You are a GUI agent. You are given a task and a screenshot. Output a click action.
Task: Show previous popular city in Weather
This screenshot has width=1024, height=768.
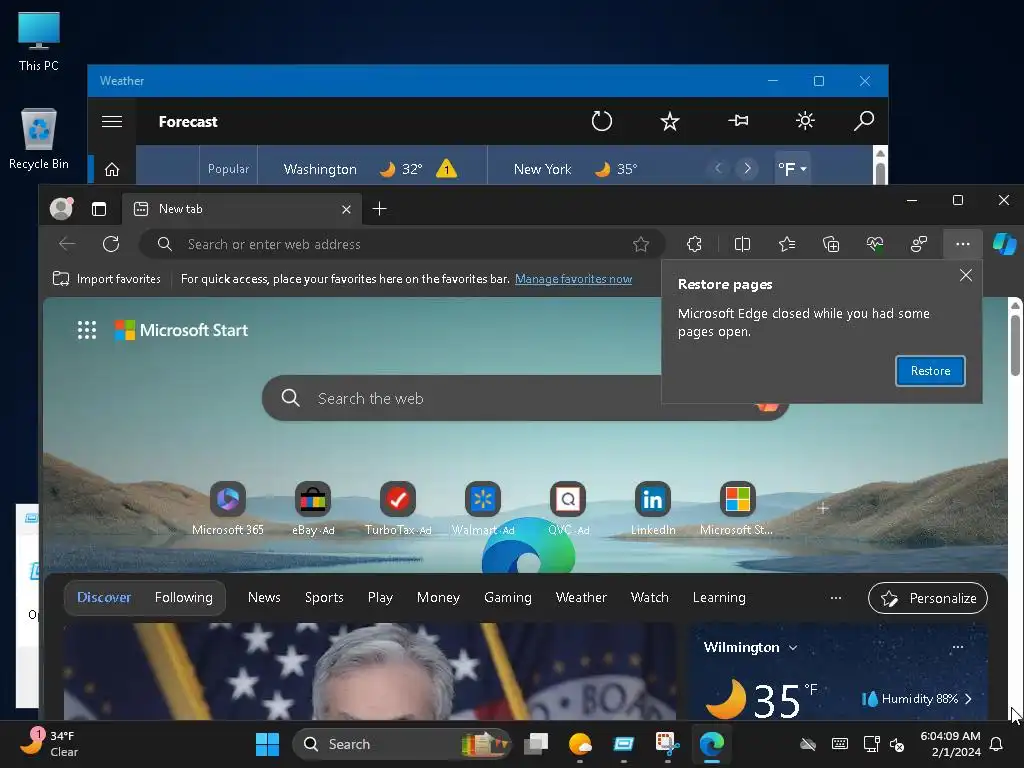click(718, 168)
